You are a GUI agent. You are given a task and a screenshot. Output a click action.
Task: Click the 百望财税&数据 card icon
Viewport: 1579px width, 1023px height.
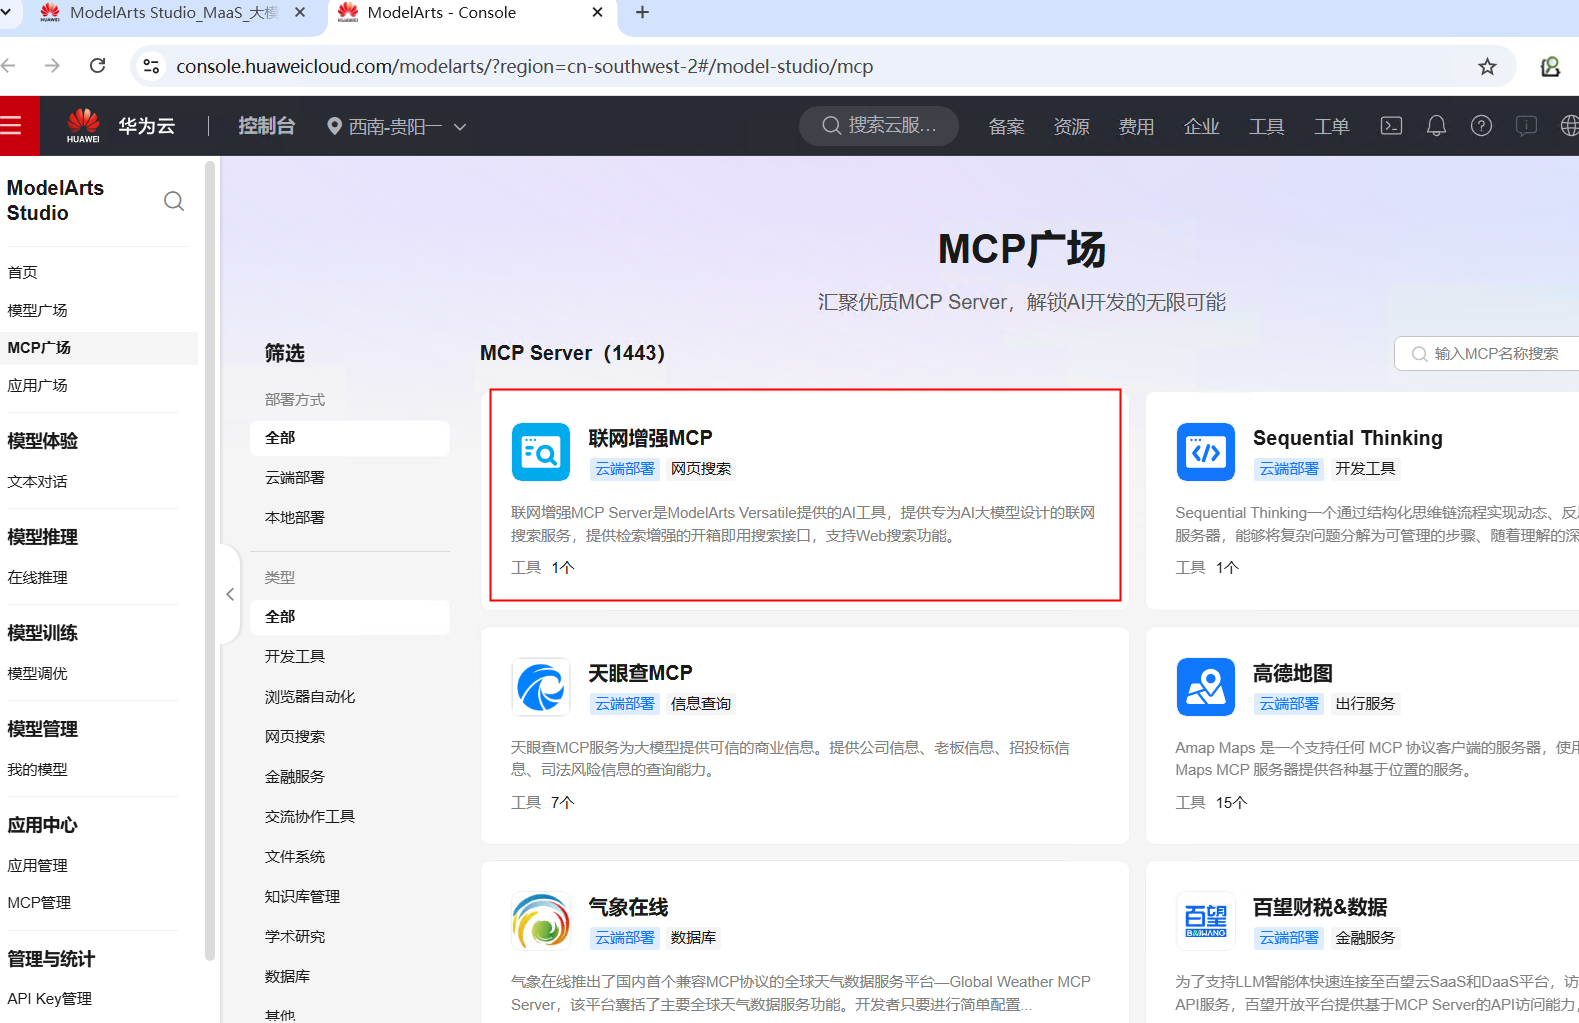point(1206,921)
